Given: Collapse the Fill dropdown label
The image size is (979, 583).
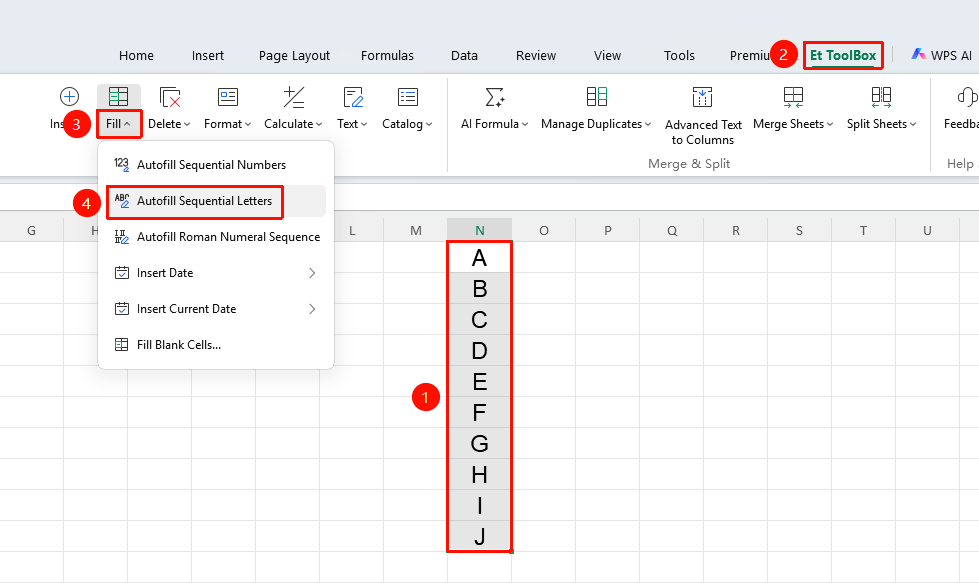Looking at the screenshot, I should (x=118, y=124).
